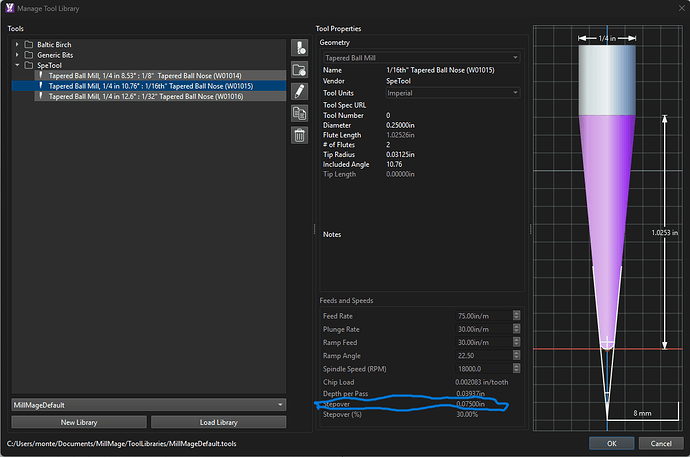Click the Tool Number value 0
The width and height of the screenshot is (690, 457).
(x=388, y=115)
